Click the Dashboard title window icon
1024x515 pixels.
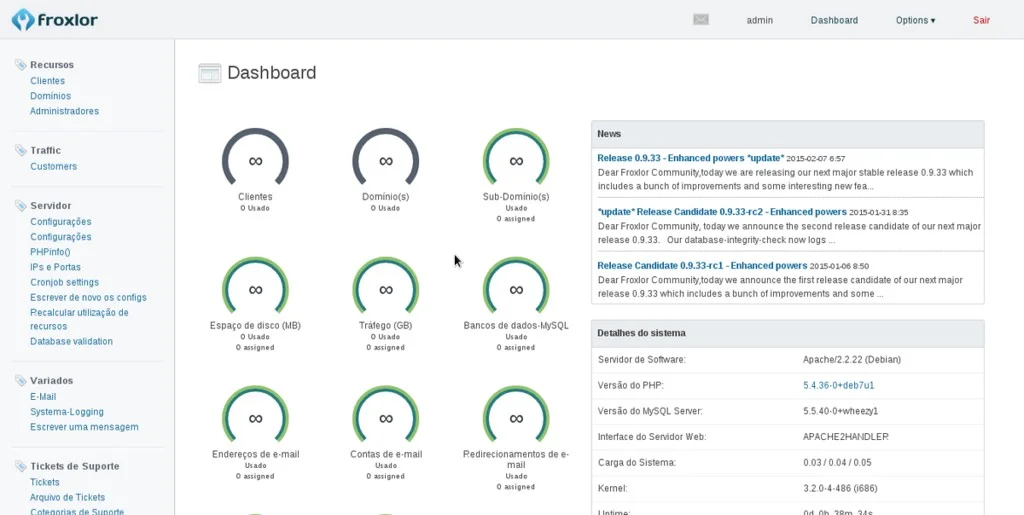(x=209, y=73)
